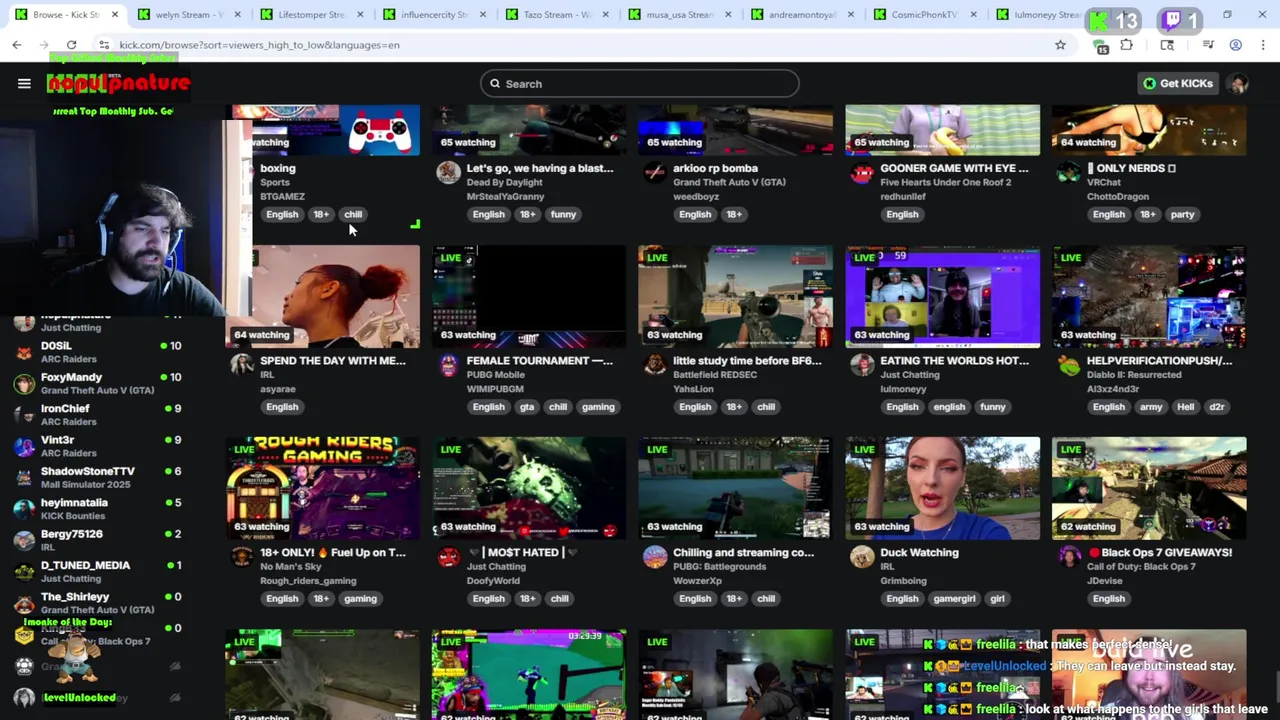Viewport: 1280px width, 720px height.
Task: Open Dead By Daylight category link
Action: (505, 182)
